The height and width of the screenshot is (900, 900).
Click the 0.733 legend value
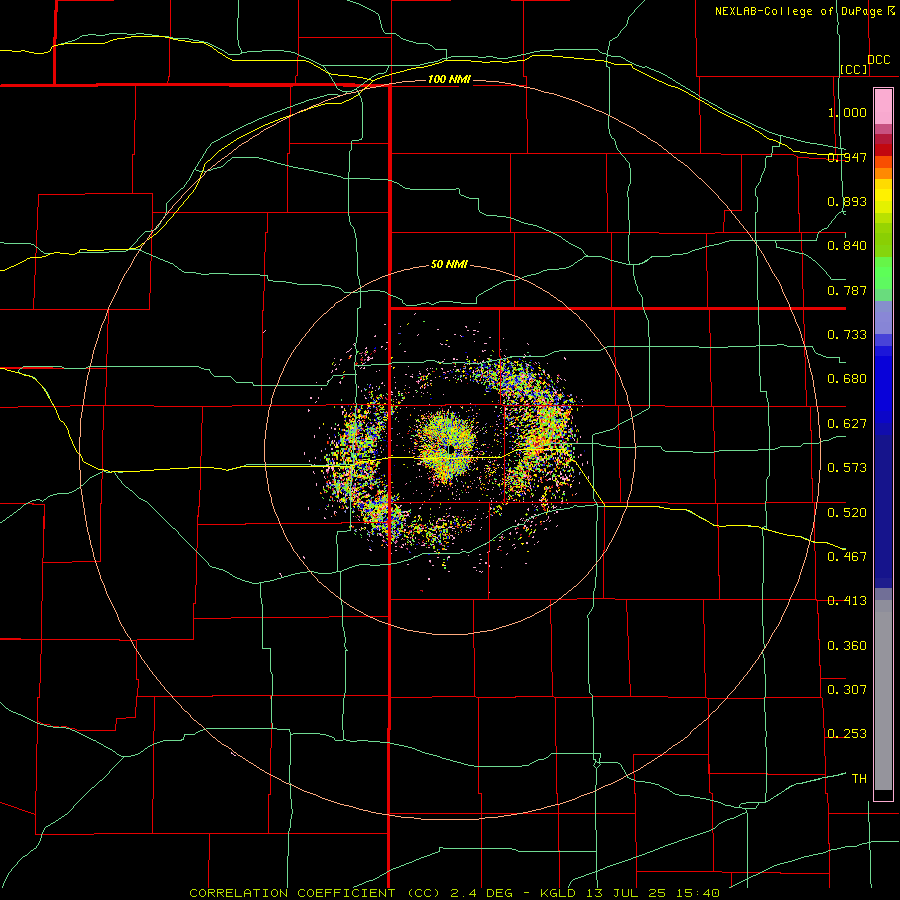(847, 335)
